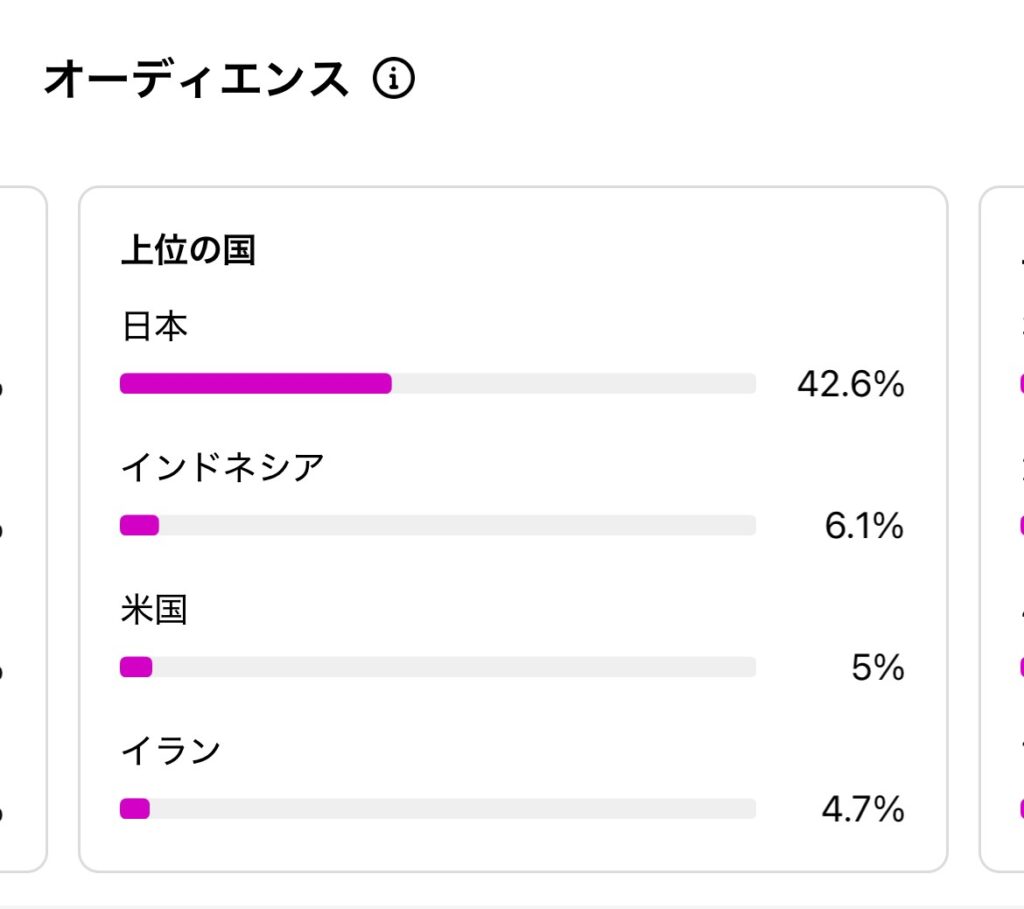Select the 日本 country label

pyautogui.click(x=155, y=326)
